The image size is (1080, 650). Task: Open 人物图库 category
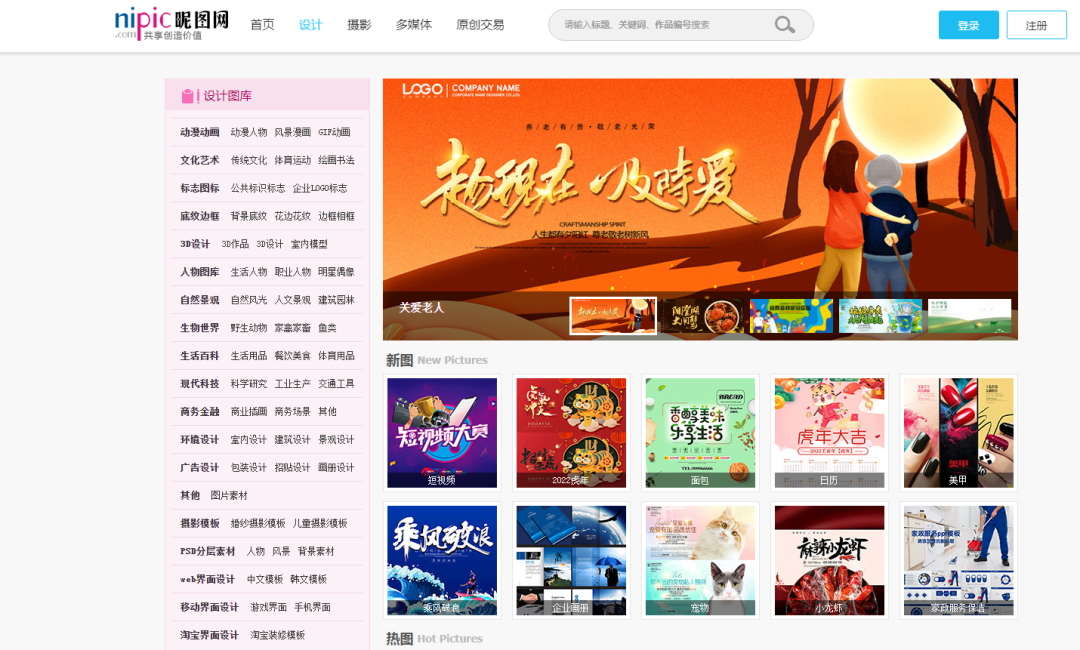coord(200,272)
